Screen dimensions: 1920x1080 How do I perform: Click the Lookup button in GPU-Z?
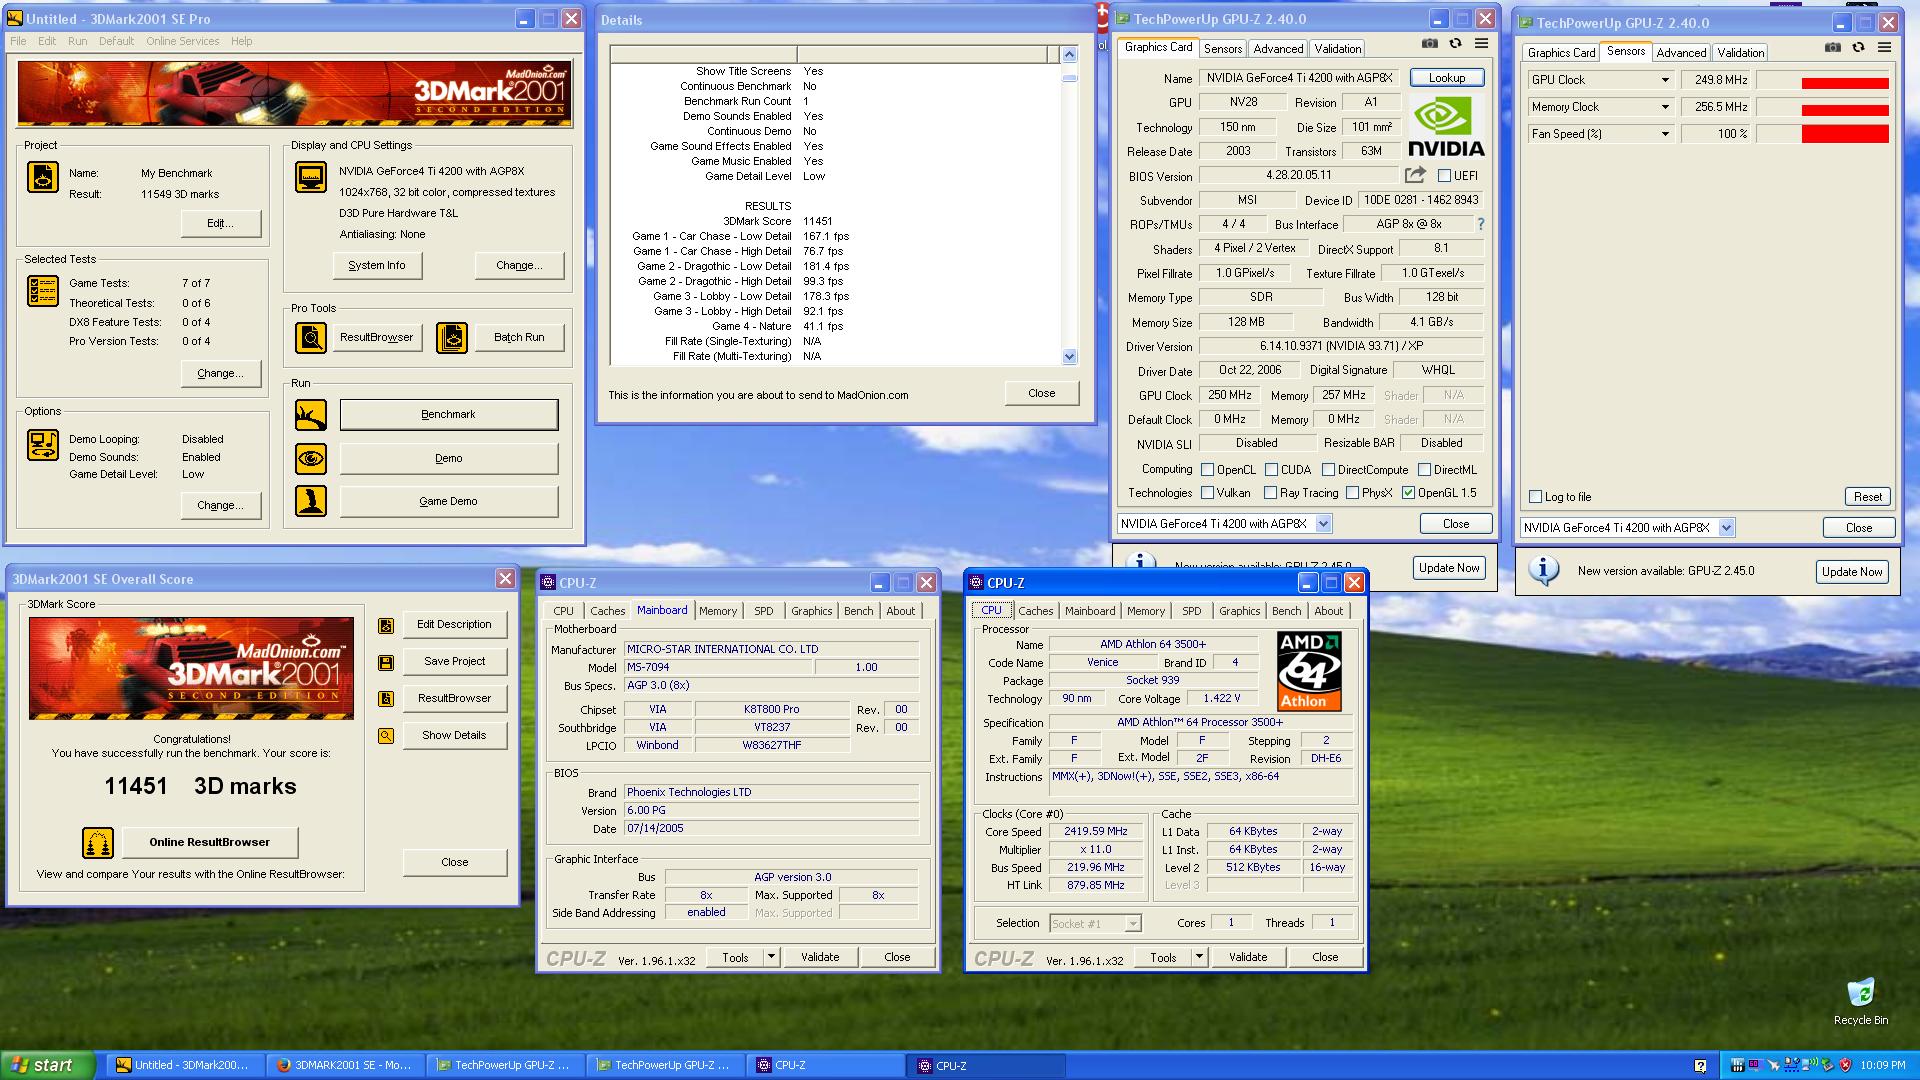1447,78
